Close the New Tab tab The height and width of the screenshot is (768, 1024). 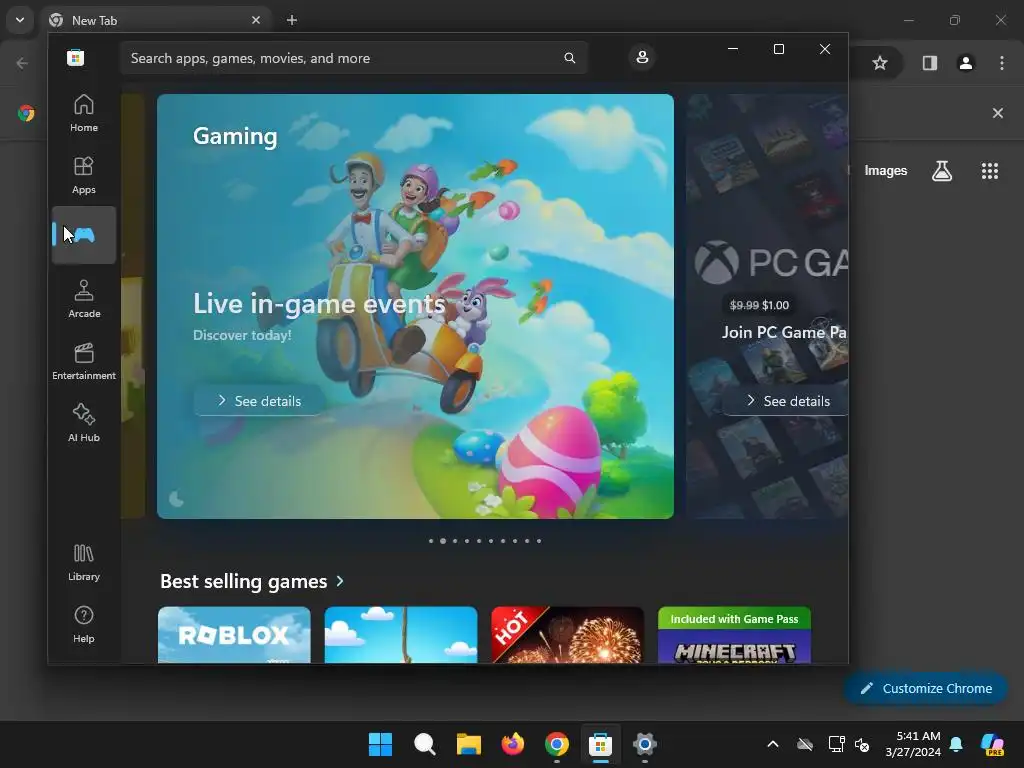(256, 20)
